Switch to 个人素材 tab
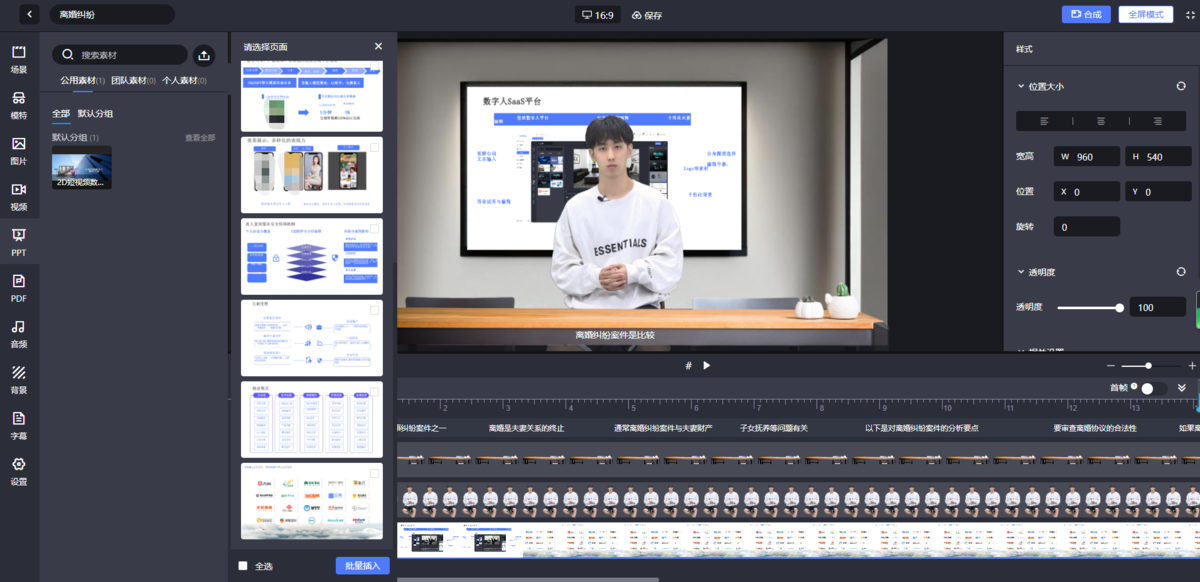The width and height of the screenshot is (1200, 582). pyautogui.click(x=184, y=80)
